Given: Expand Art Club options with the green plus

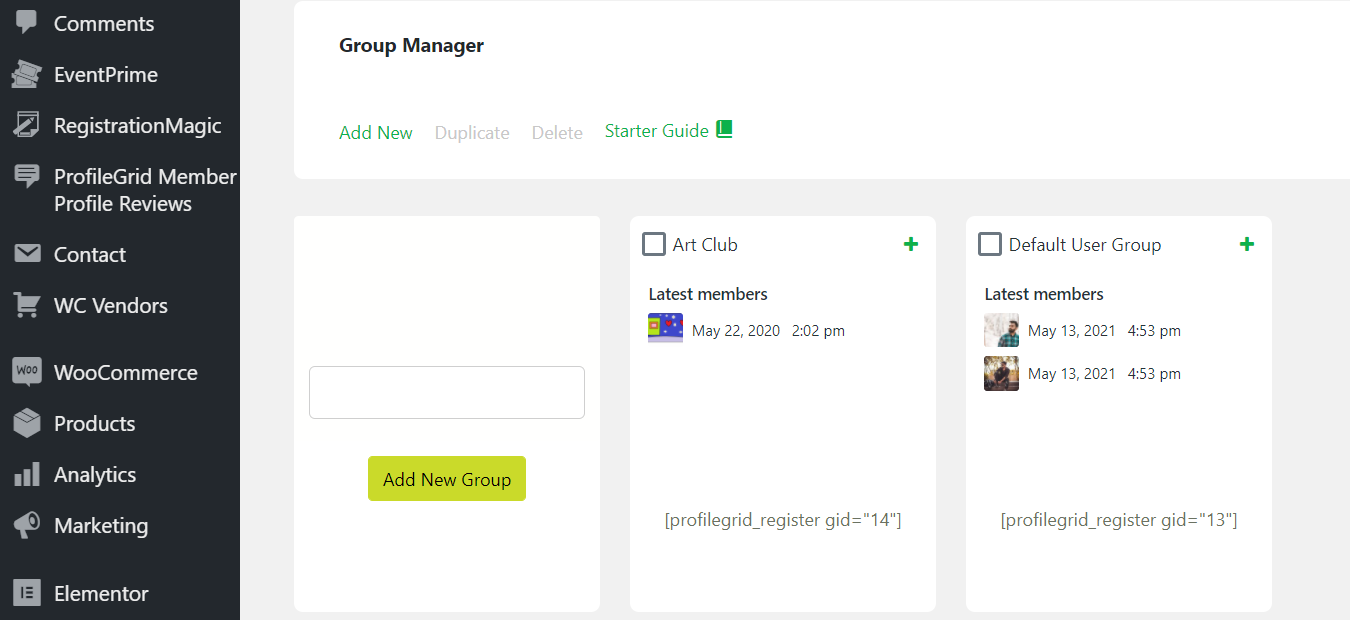Looking at the screenshot, I should pyautogui.click(x=910, y=243).
